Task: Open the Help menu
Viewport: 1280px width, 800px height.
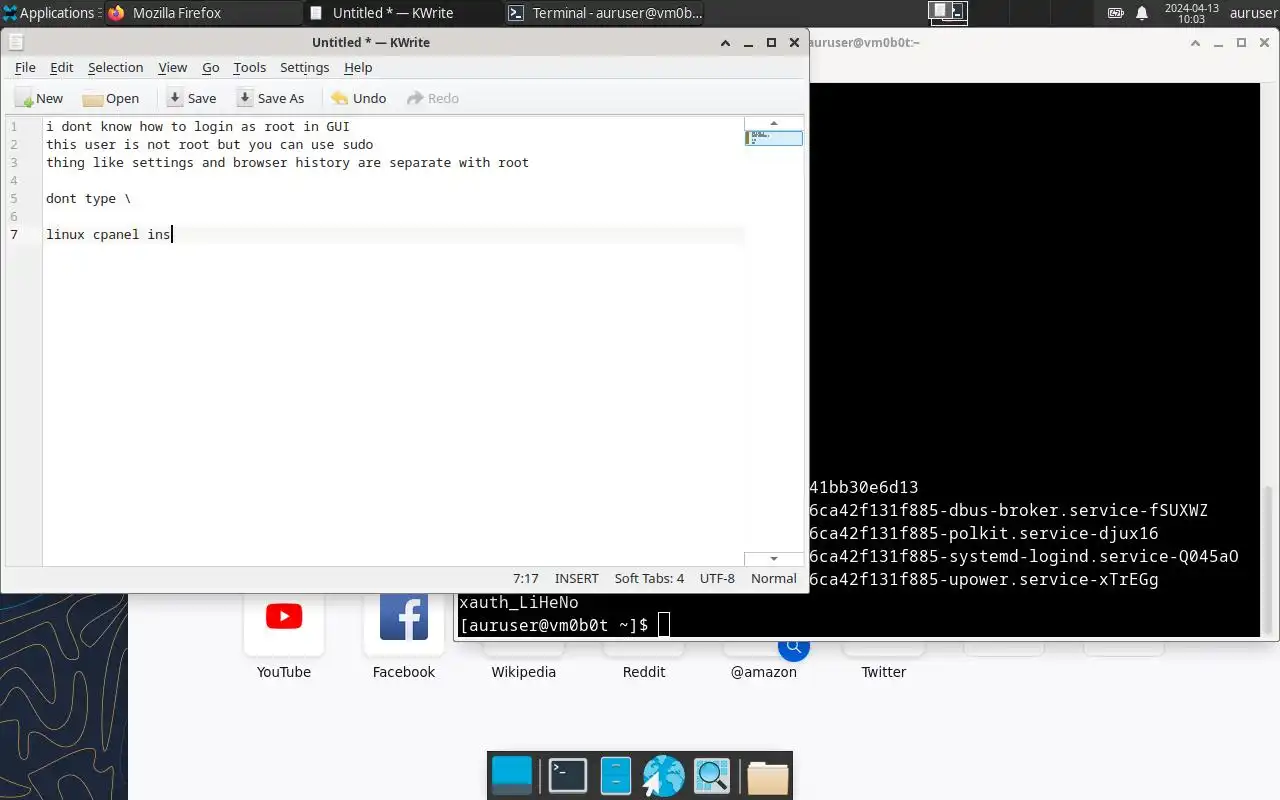Action: point(357,67)
